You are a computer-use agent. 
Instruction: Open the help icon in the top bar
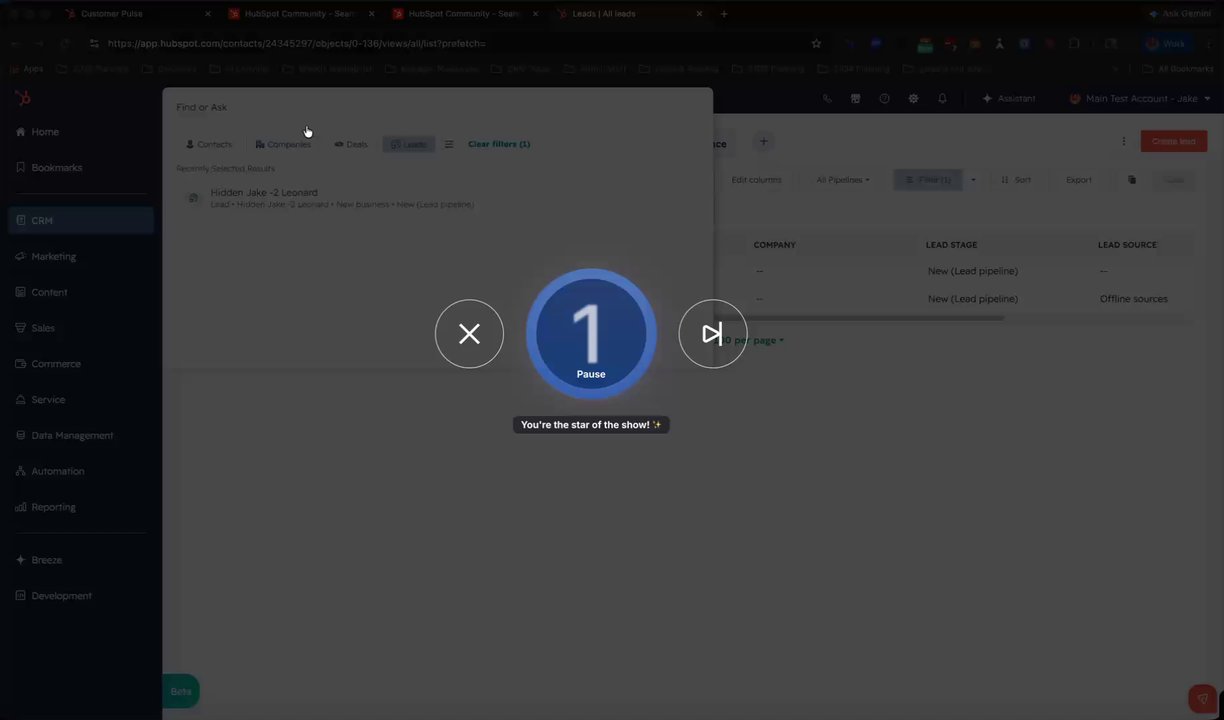click(884, 99)
